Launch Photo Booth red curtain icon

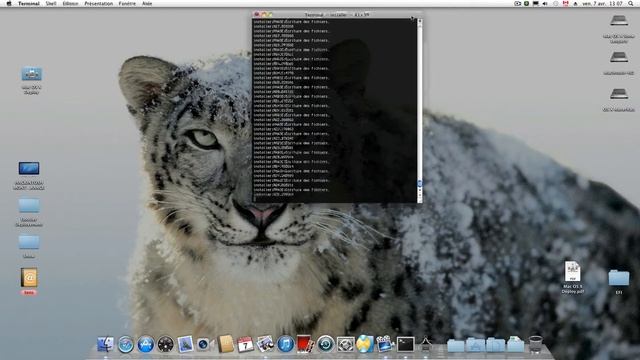[x=305, y=344]
